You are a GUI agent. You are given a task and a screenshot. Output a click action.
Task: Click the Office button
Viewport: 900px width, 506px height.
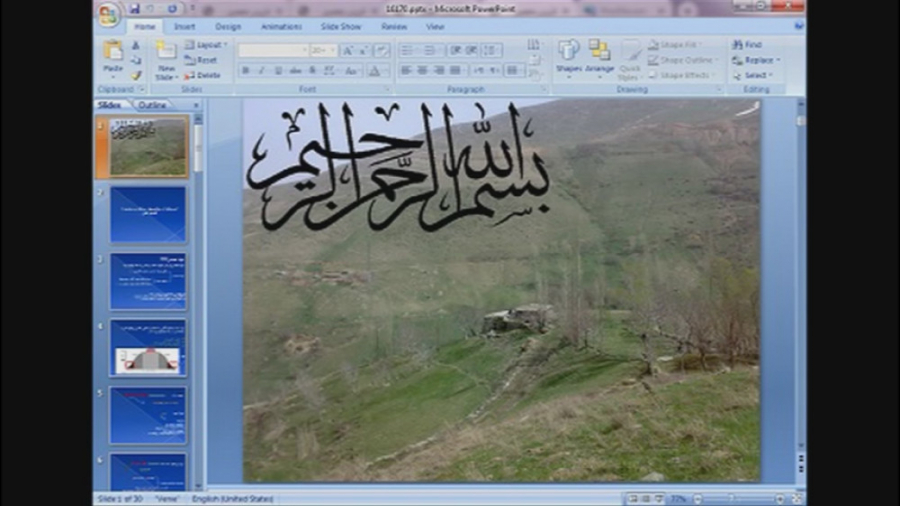coord(109,14)
